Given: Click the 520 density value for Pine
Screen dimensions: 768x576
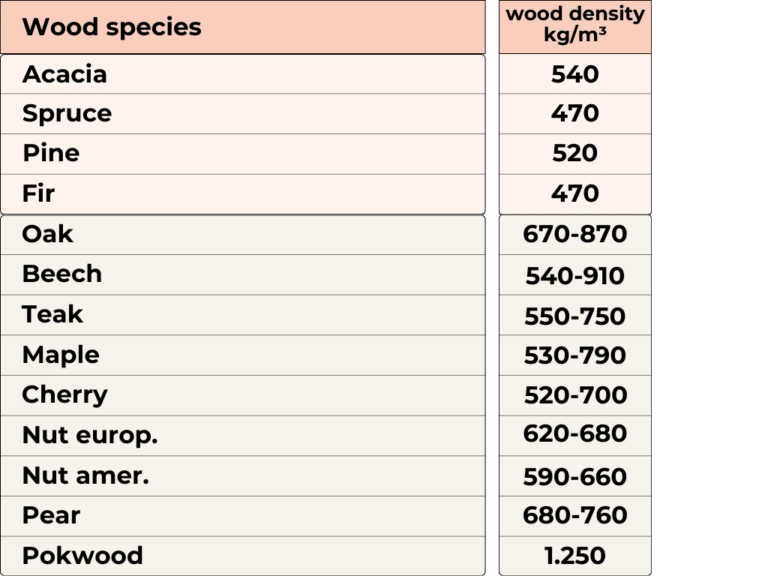Looking at the screenshot, I should [575, 153].
